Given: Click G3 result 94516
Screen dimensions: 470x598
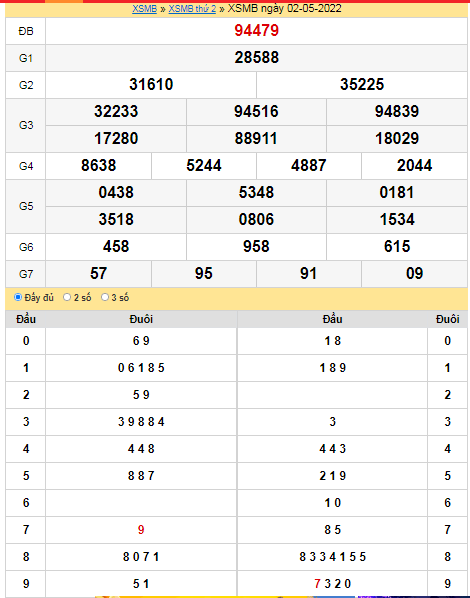Looking at the screenshot, I should (256, 111).
